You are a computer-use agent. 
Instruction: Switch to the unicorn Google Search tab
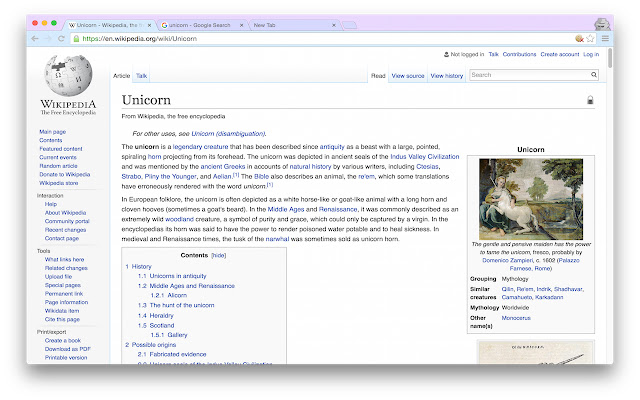point(199,25)
